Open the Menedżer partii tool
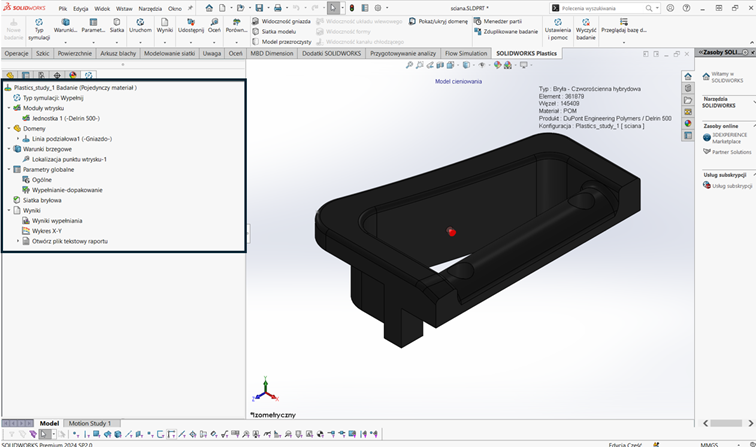Viewport: 756px width, 447px height. coord(502,20)
